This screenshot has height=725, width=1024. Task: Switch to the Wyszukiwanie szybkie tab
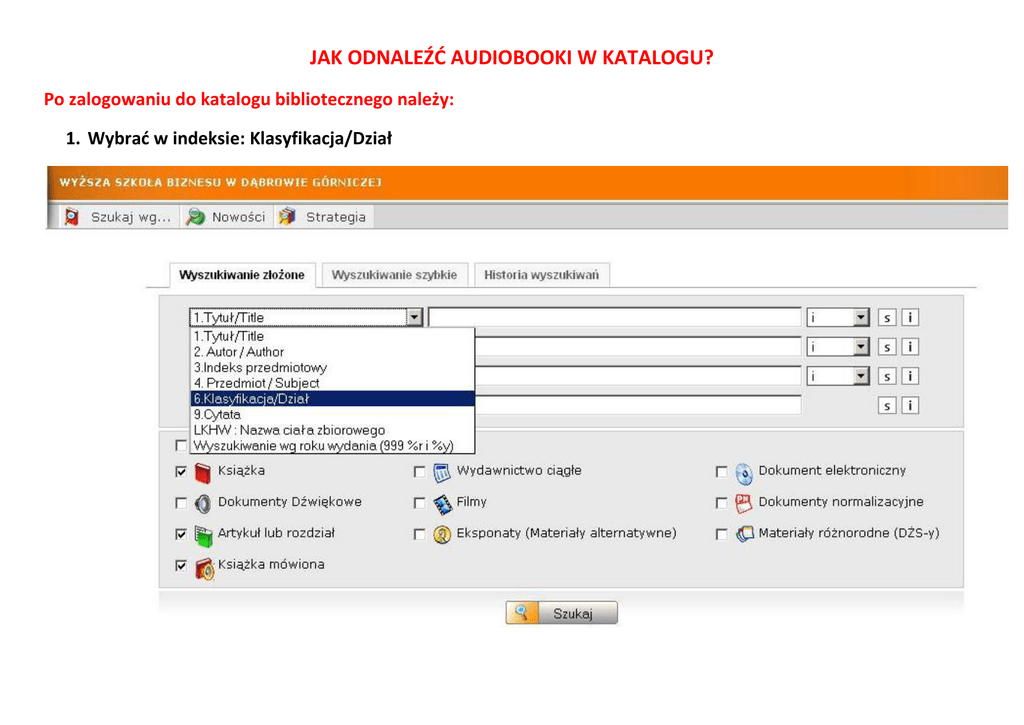tap(394, 275)
